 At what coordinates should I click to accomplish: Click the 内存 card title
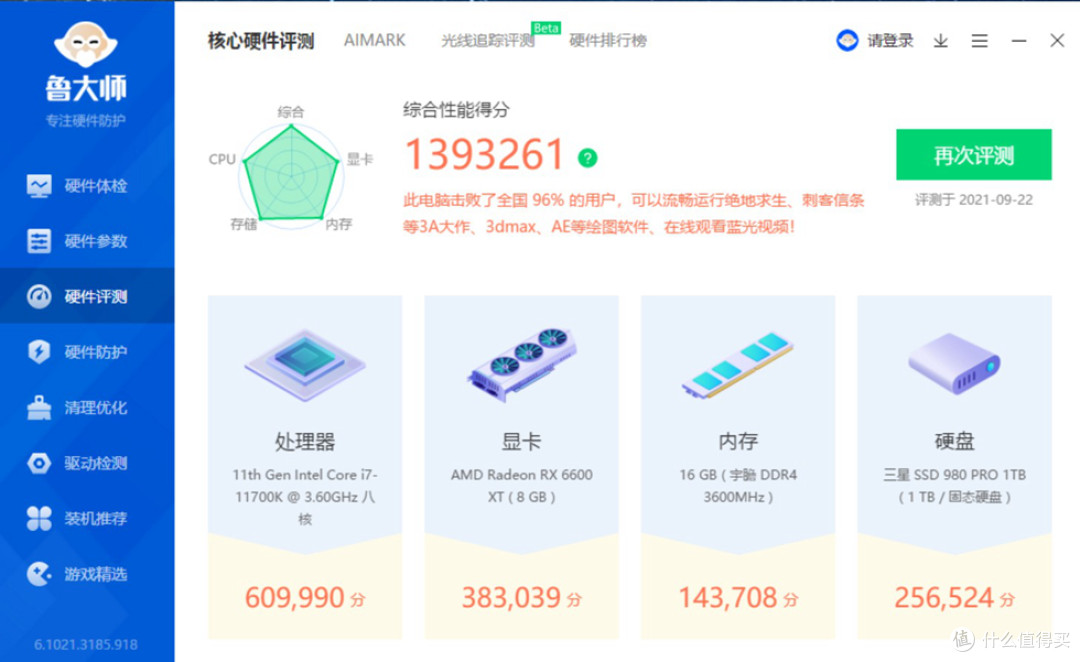(x=738, y=441)
